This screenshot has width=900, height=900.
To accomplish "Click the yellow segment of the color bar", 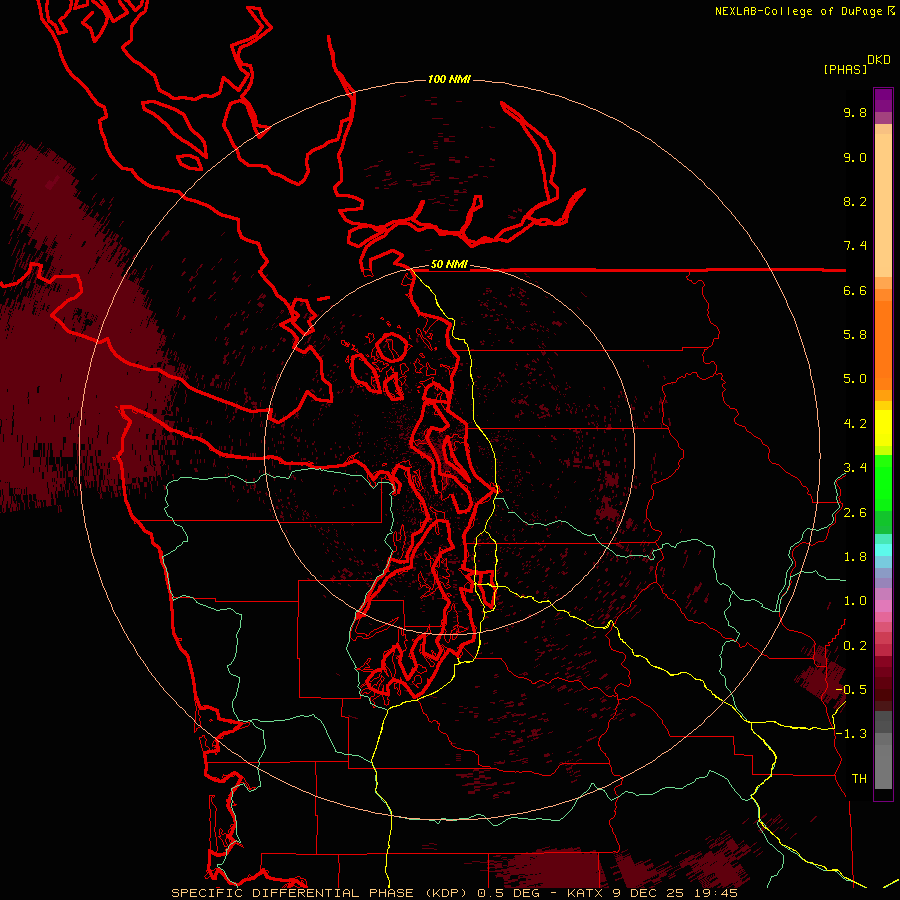I will click(883, 428).
